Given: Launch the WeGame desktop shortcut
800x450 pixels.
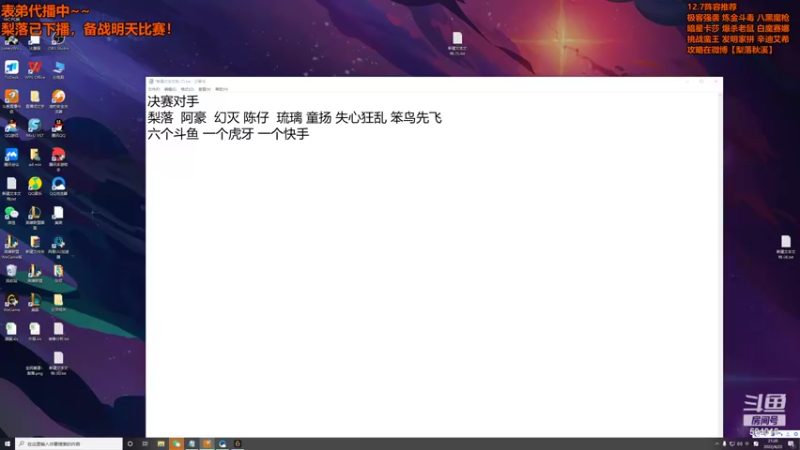Looking at the screenshot, I should [11, 303].
